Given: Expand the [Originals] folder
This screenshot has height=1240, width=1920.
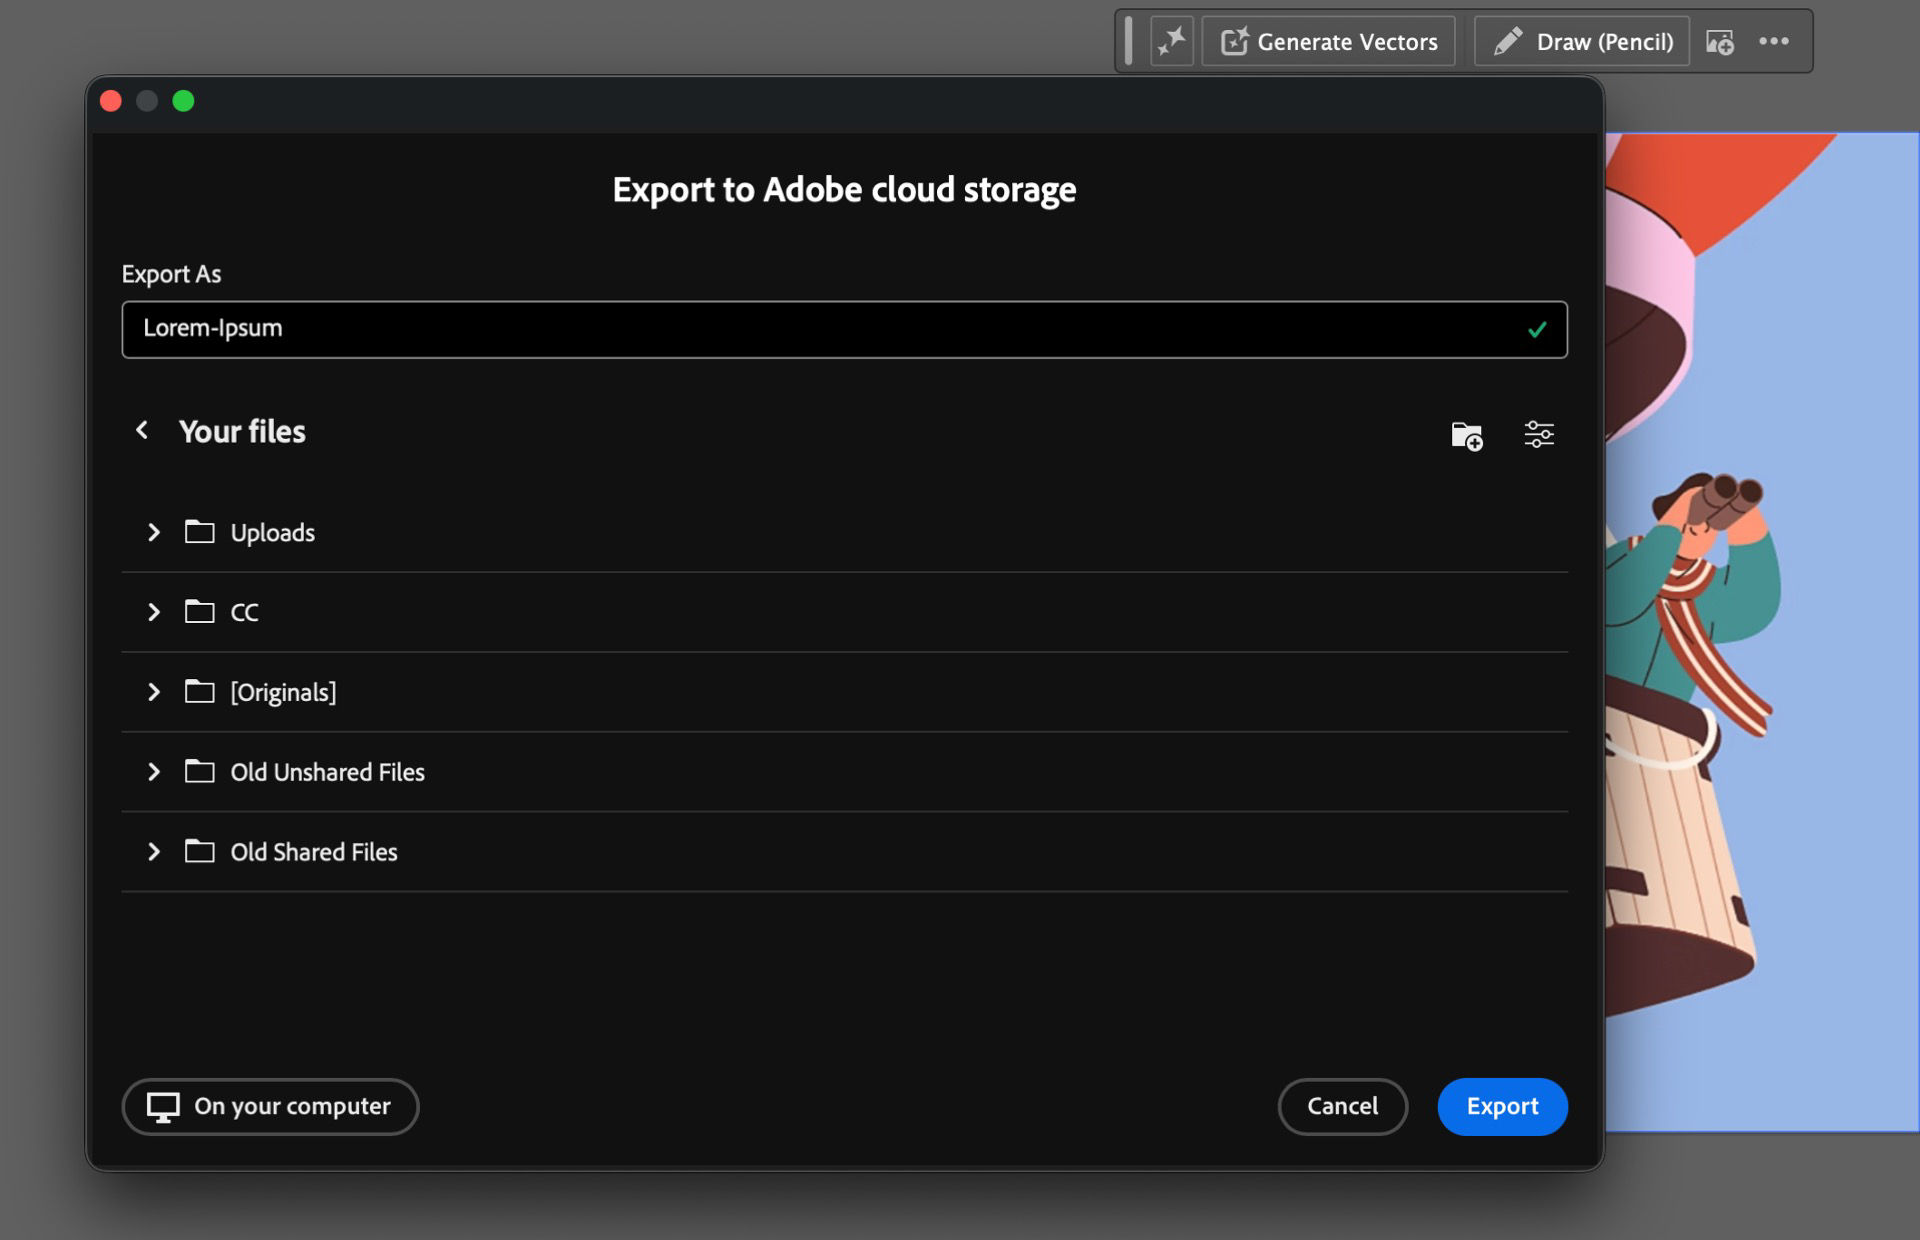Looking at the screenshot, I should [154, 691].
